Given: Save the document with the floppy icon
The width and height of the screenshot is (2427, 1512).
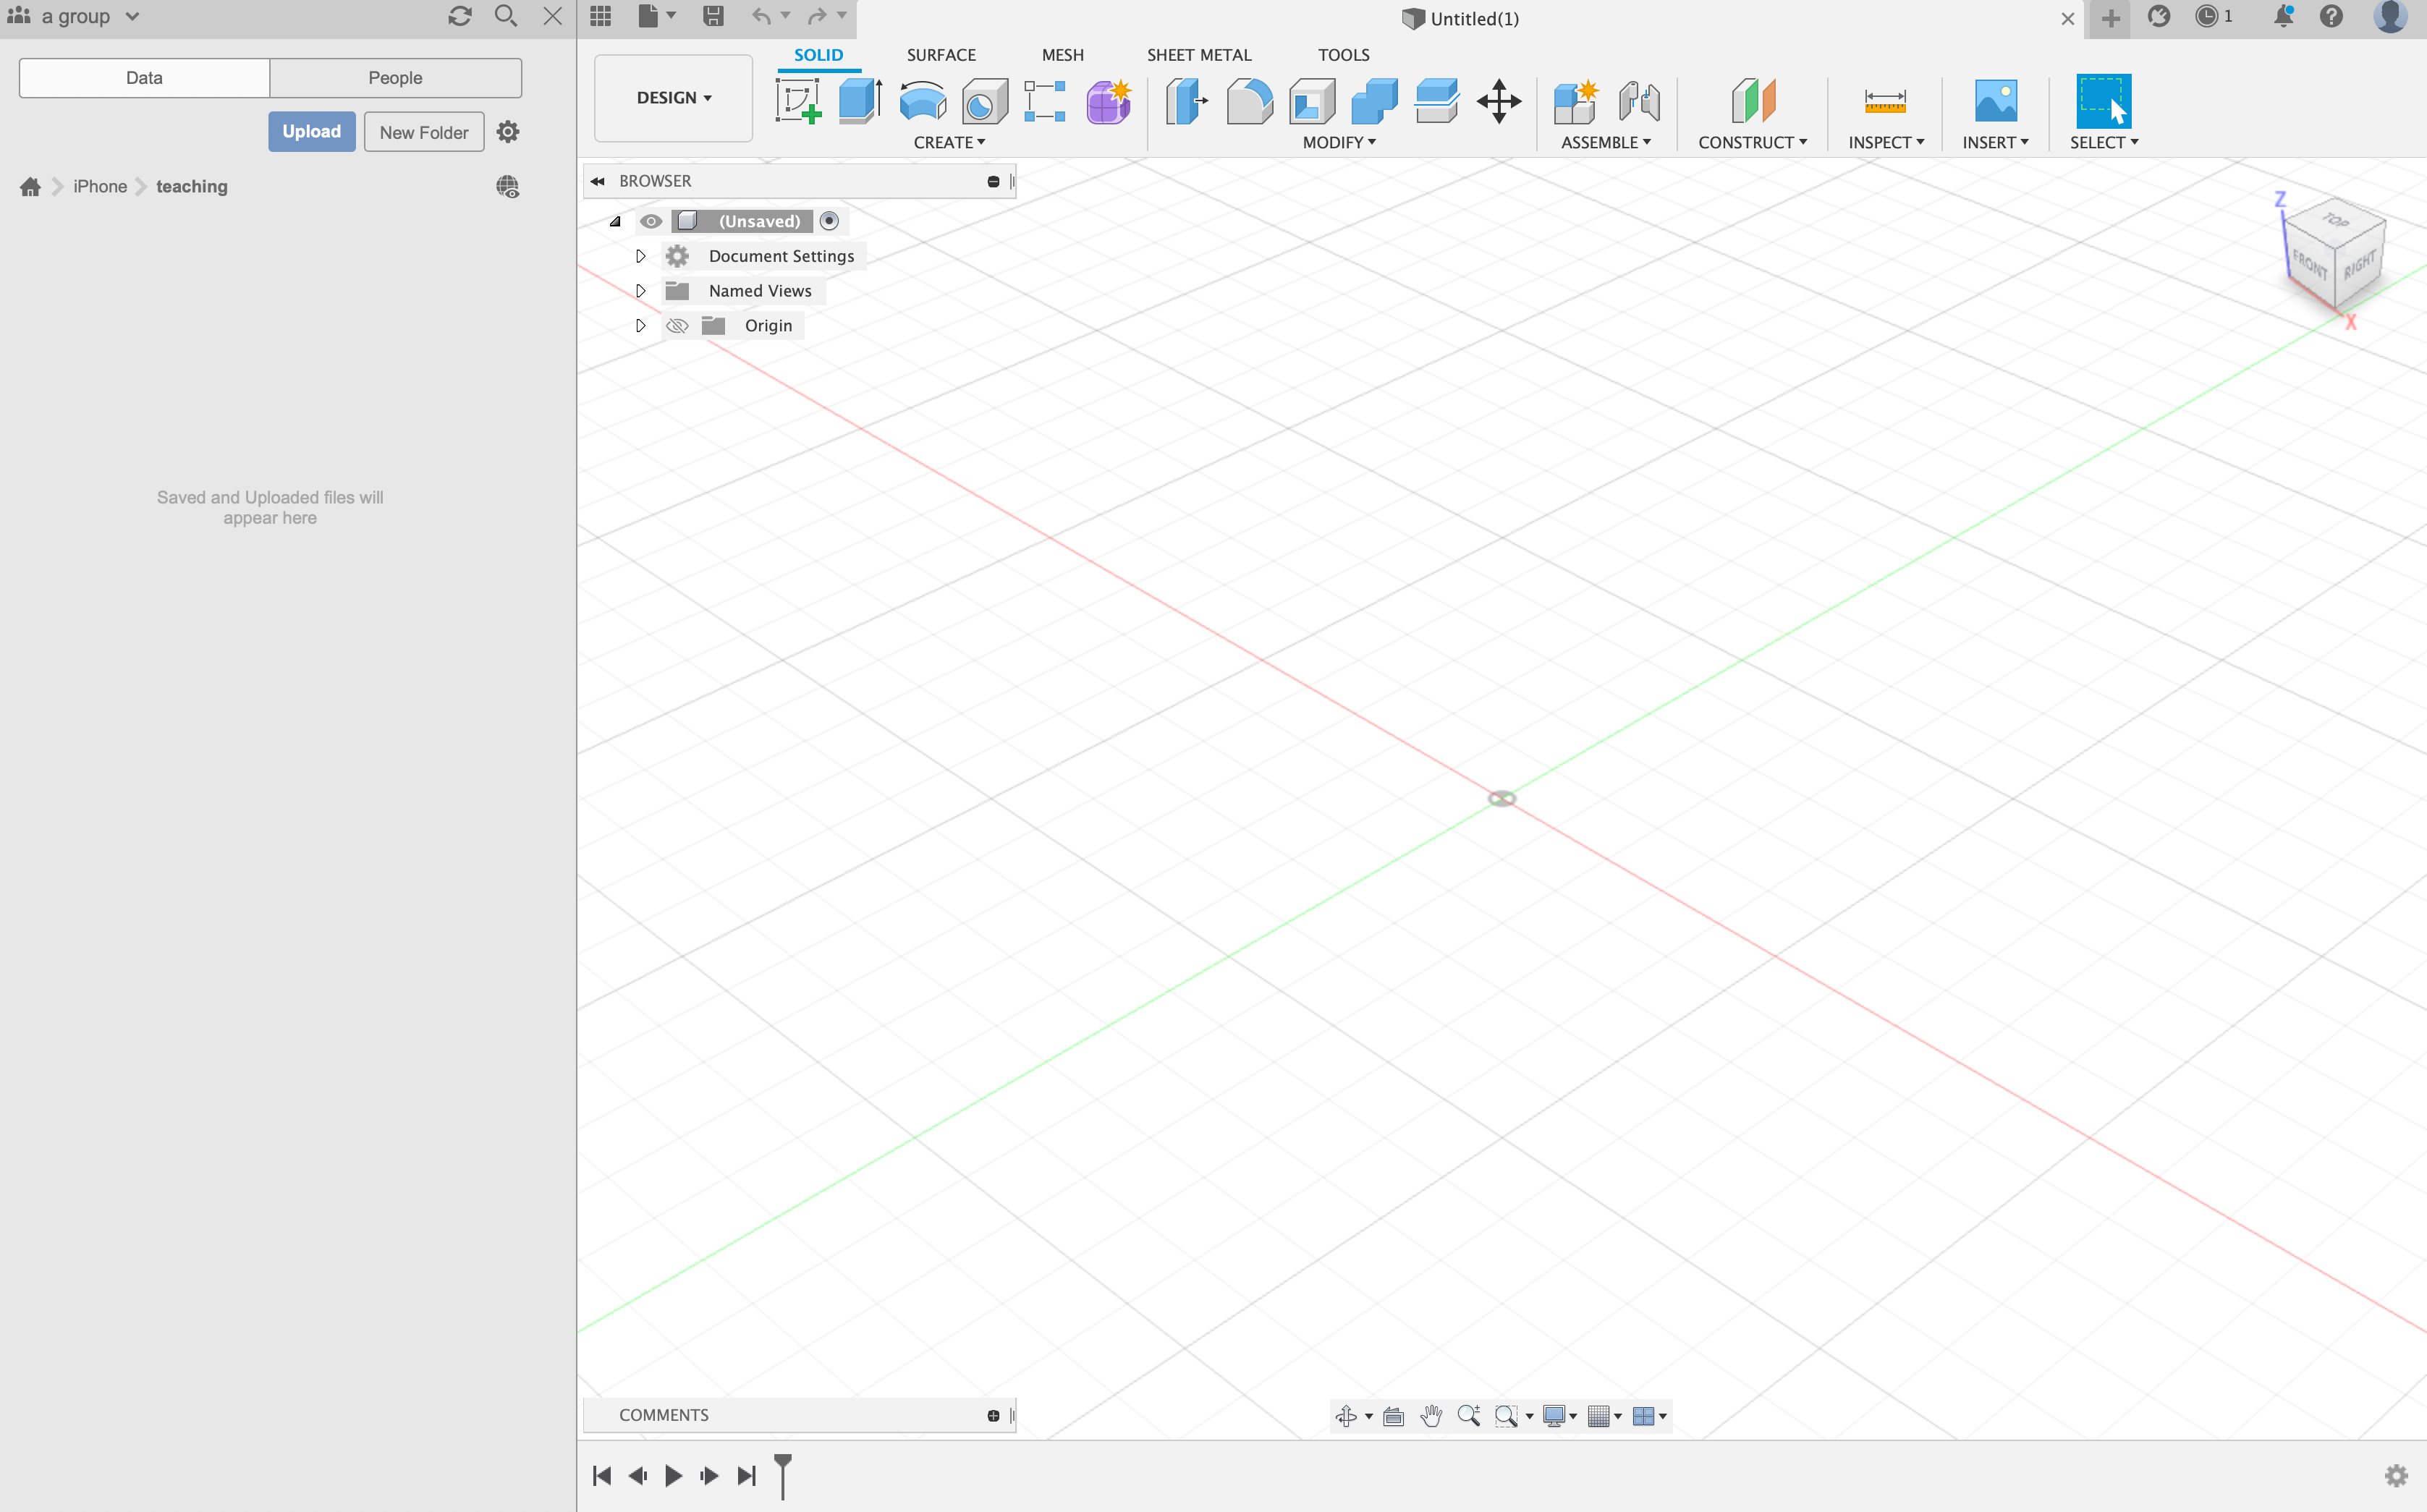Looking at the screenshot, I should pos(713,16).
